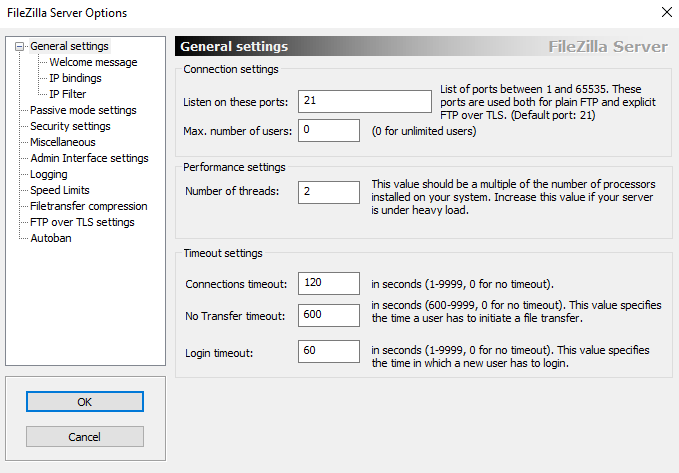
Task: Click the Listen on these ports field
Action: tap(363, 102)
